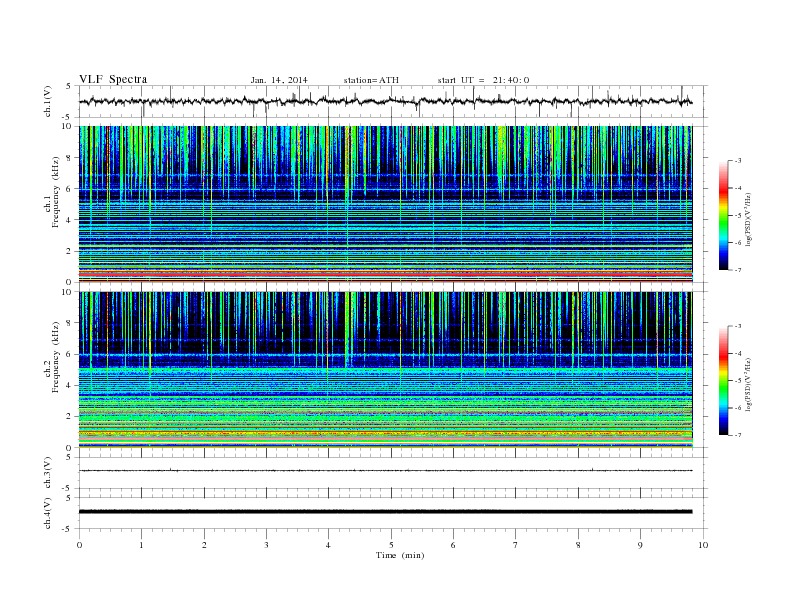The image size is (792, 612).
Task: Click tick label "9" on the Time axis
Action: 640,545
